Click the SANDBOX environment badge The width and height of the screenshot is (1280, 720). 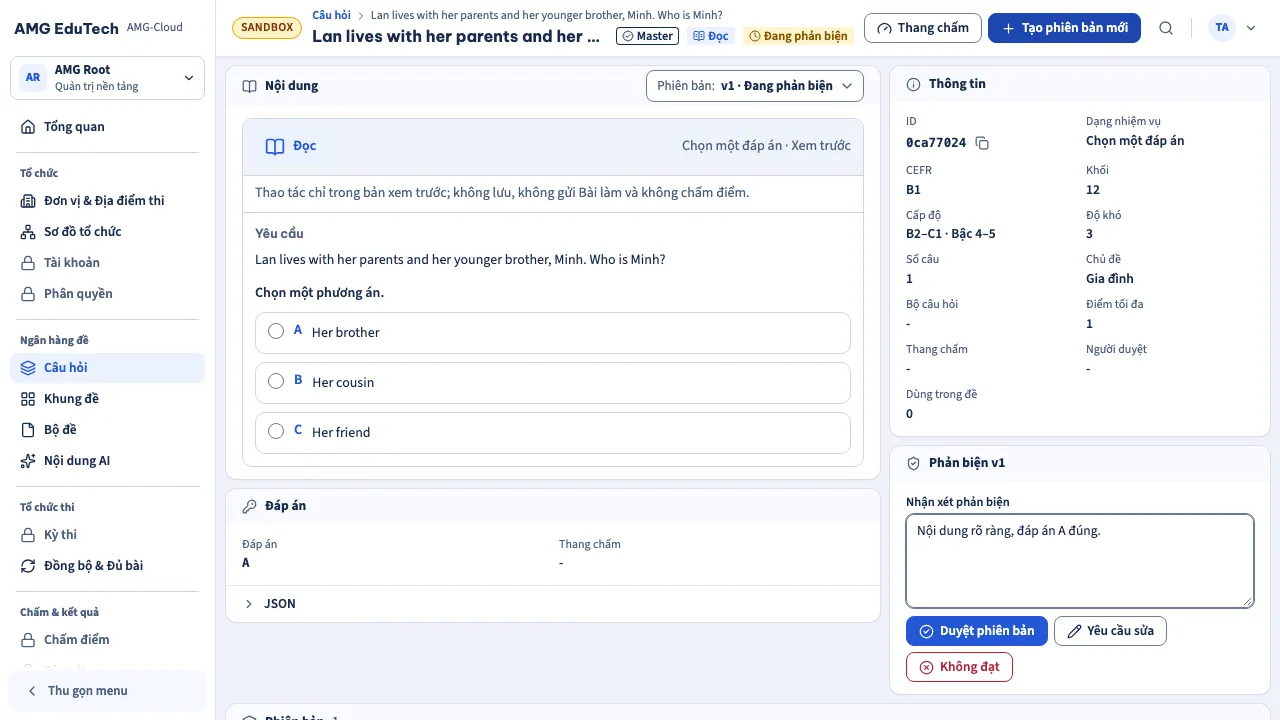tap(267, 28)
